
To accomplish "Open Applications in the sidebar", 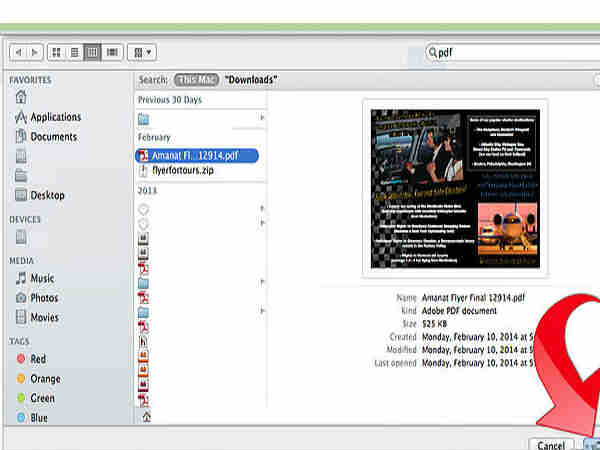I will coord(54,117).
